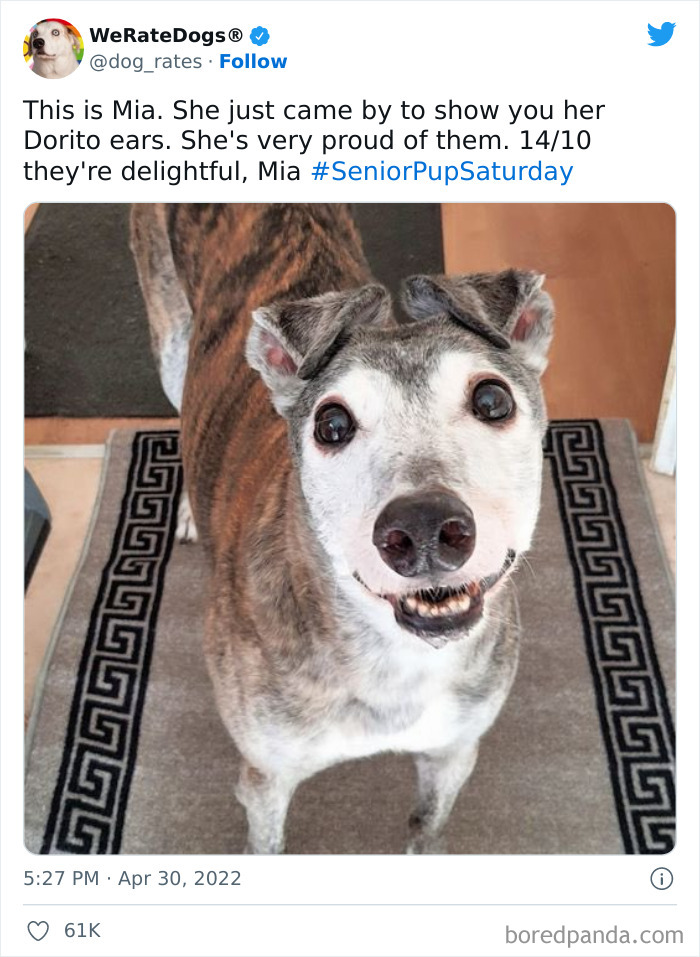Click the tweet text about Dorito ears
This screenshot has width=700, height=957.
coord(314,140)
